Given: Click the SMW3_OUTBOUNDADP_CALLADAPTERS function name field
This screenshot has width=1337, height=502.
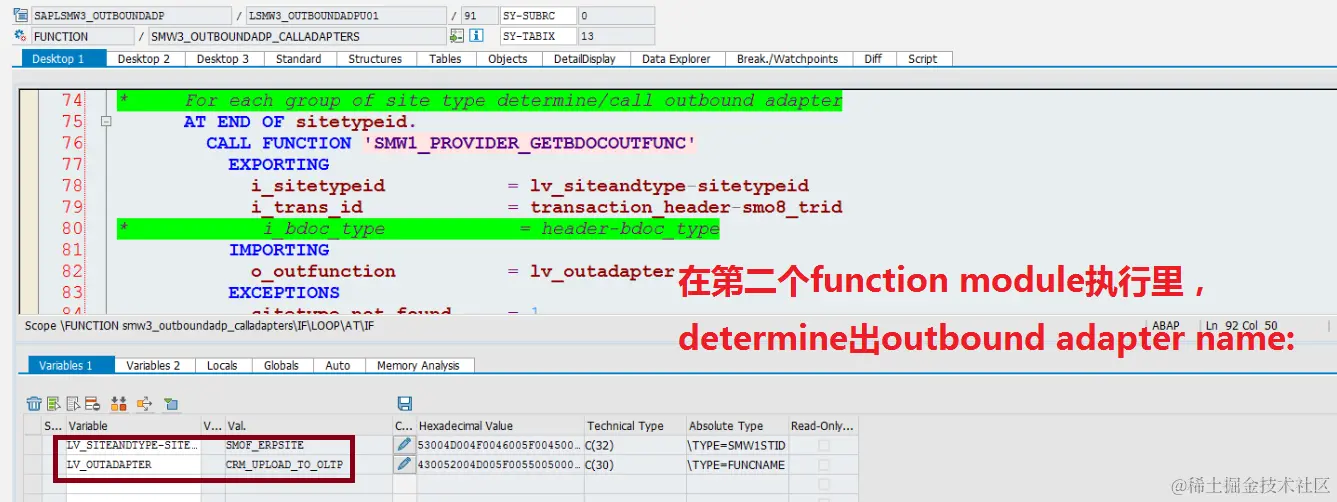Looking at the screenshot, I should coord(297,36).
